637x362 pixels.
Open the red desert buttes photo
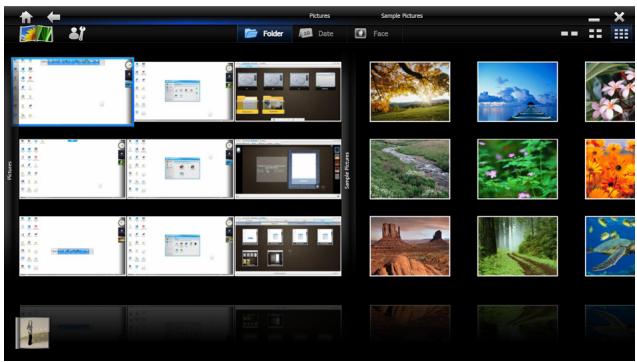click(410, 246)
